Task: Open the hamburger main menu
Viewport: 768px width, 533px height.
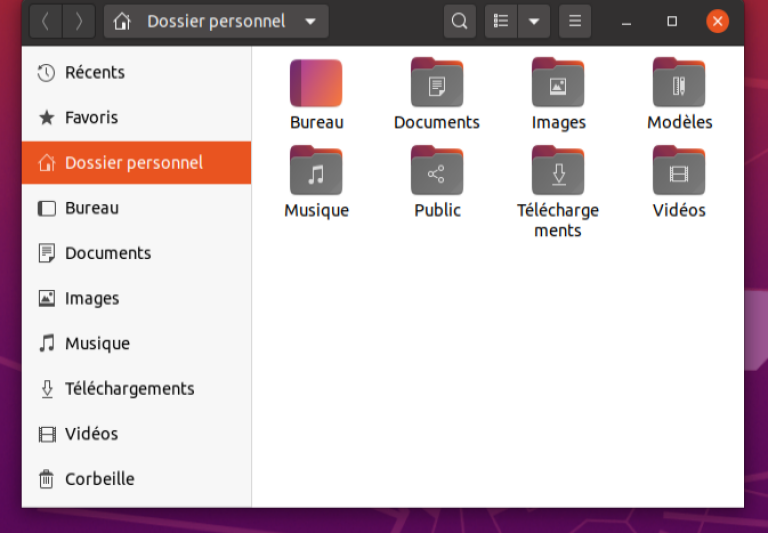Action: 575,21
